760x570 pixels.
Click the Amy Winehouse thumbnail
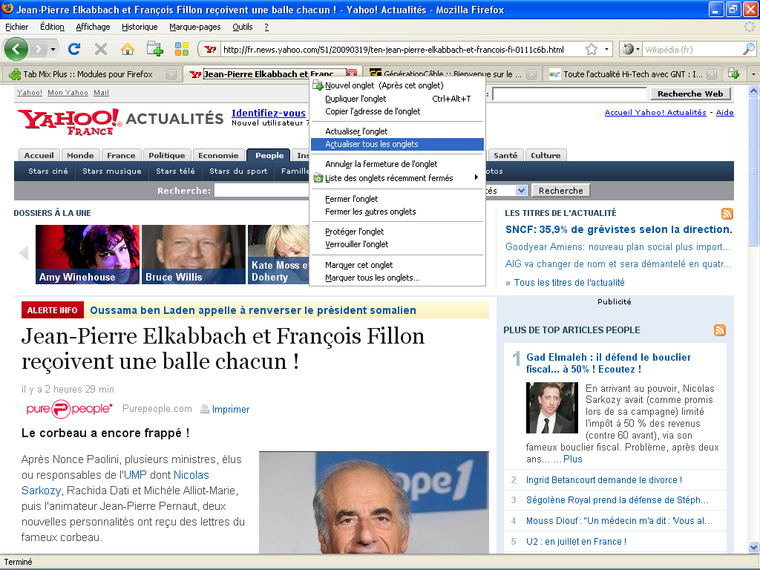(87, 254)
